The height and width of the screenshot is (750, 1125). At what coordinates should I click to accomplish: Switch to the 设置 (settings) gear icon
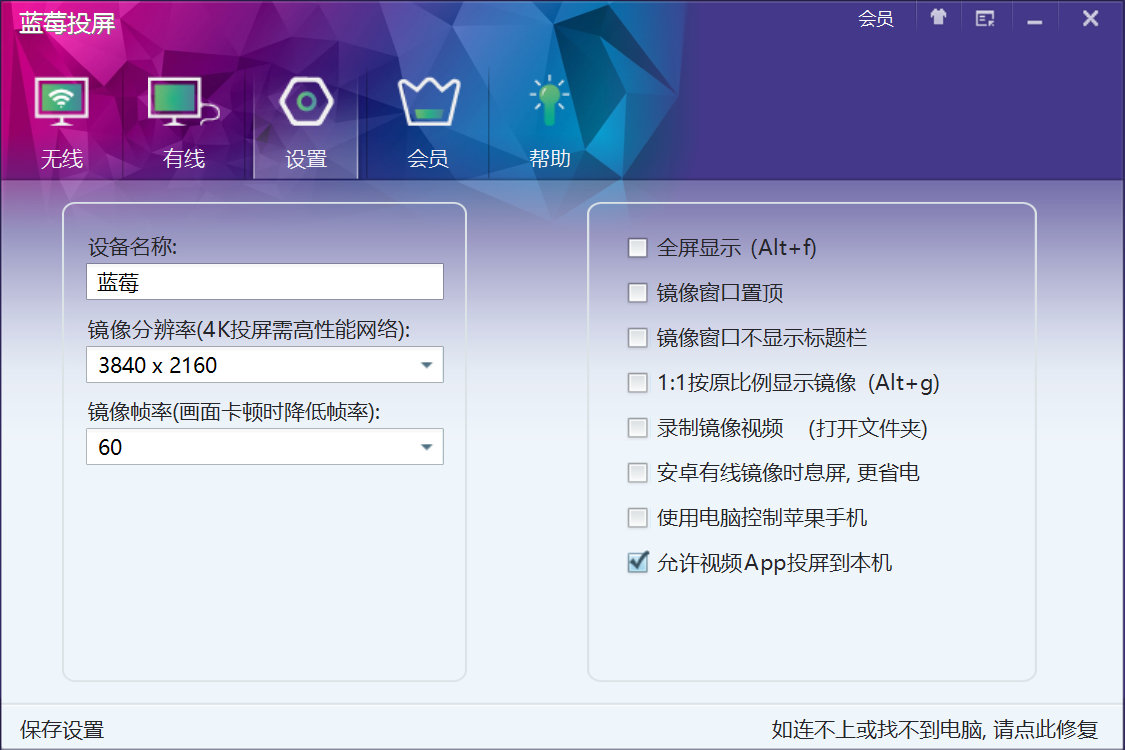coord(305,100)
